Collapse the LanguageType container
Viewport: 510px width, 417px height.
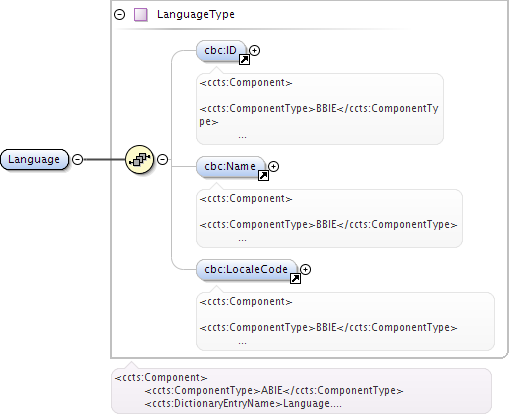coord(119,15)
